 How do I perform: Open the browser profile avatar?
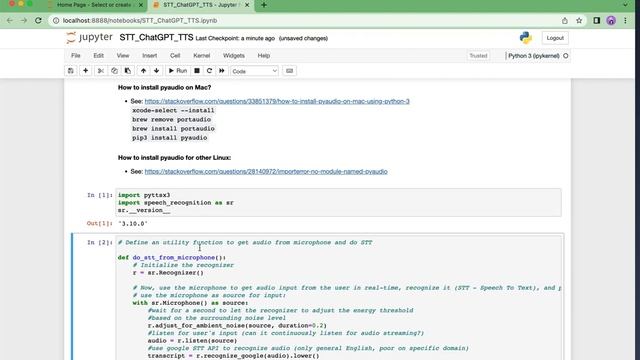tap(611, 20)
